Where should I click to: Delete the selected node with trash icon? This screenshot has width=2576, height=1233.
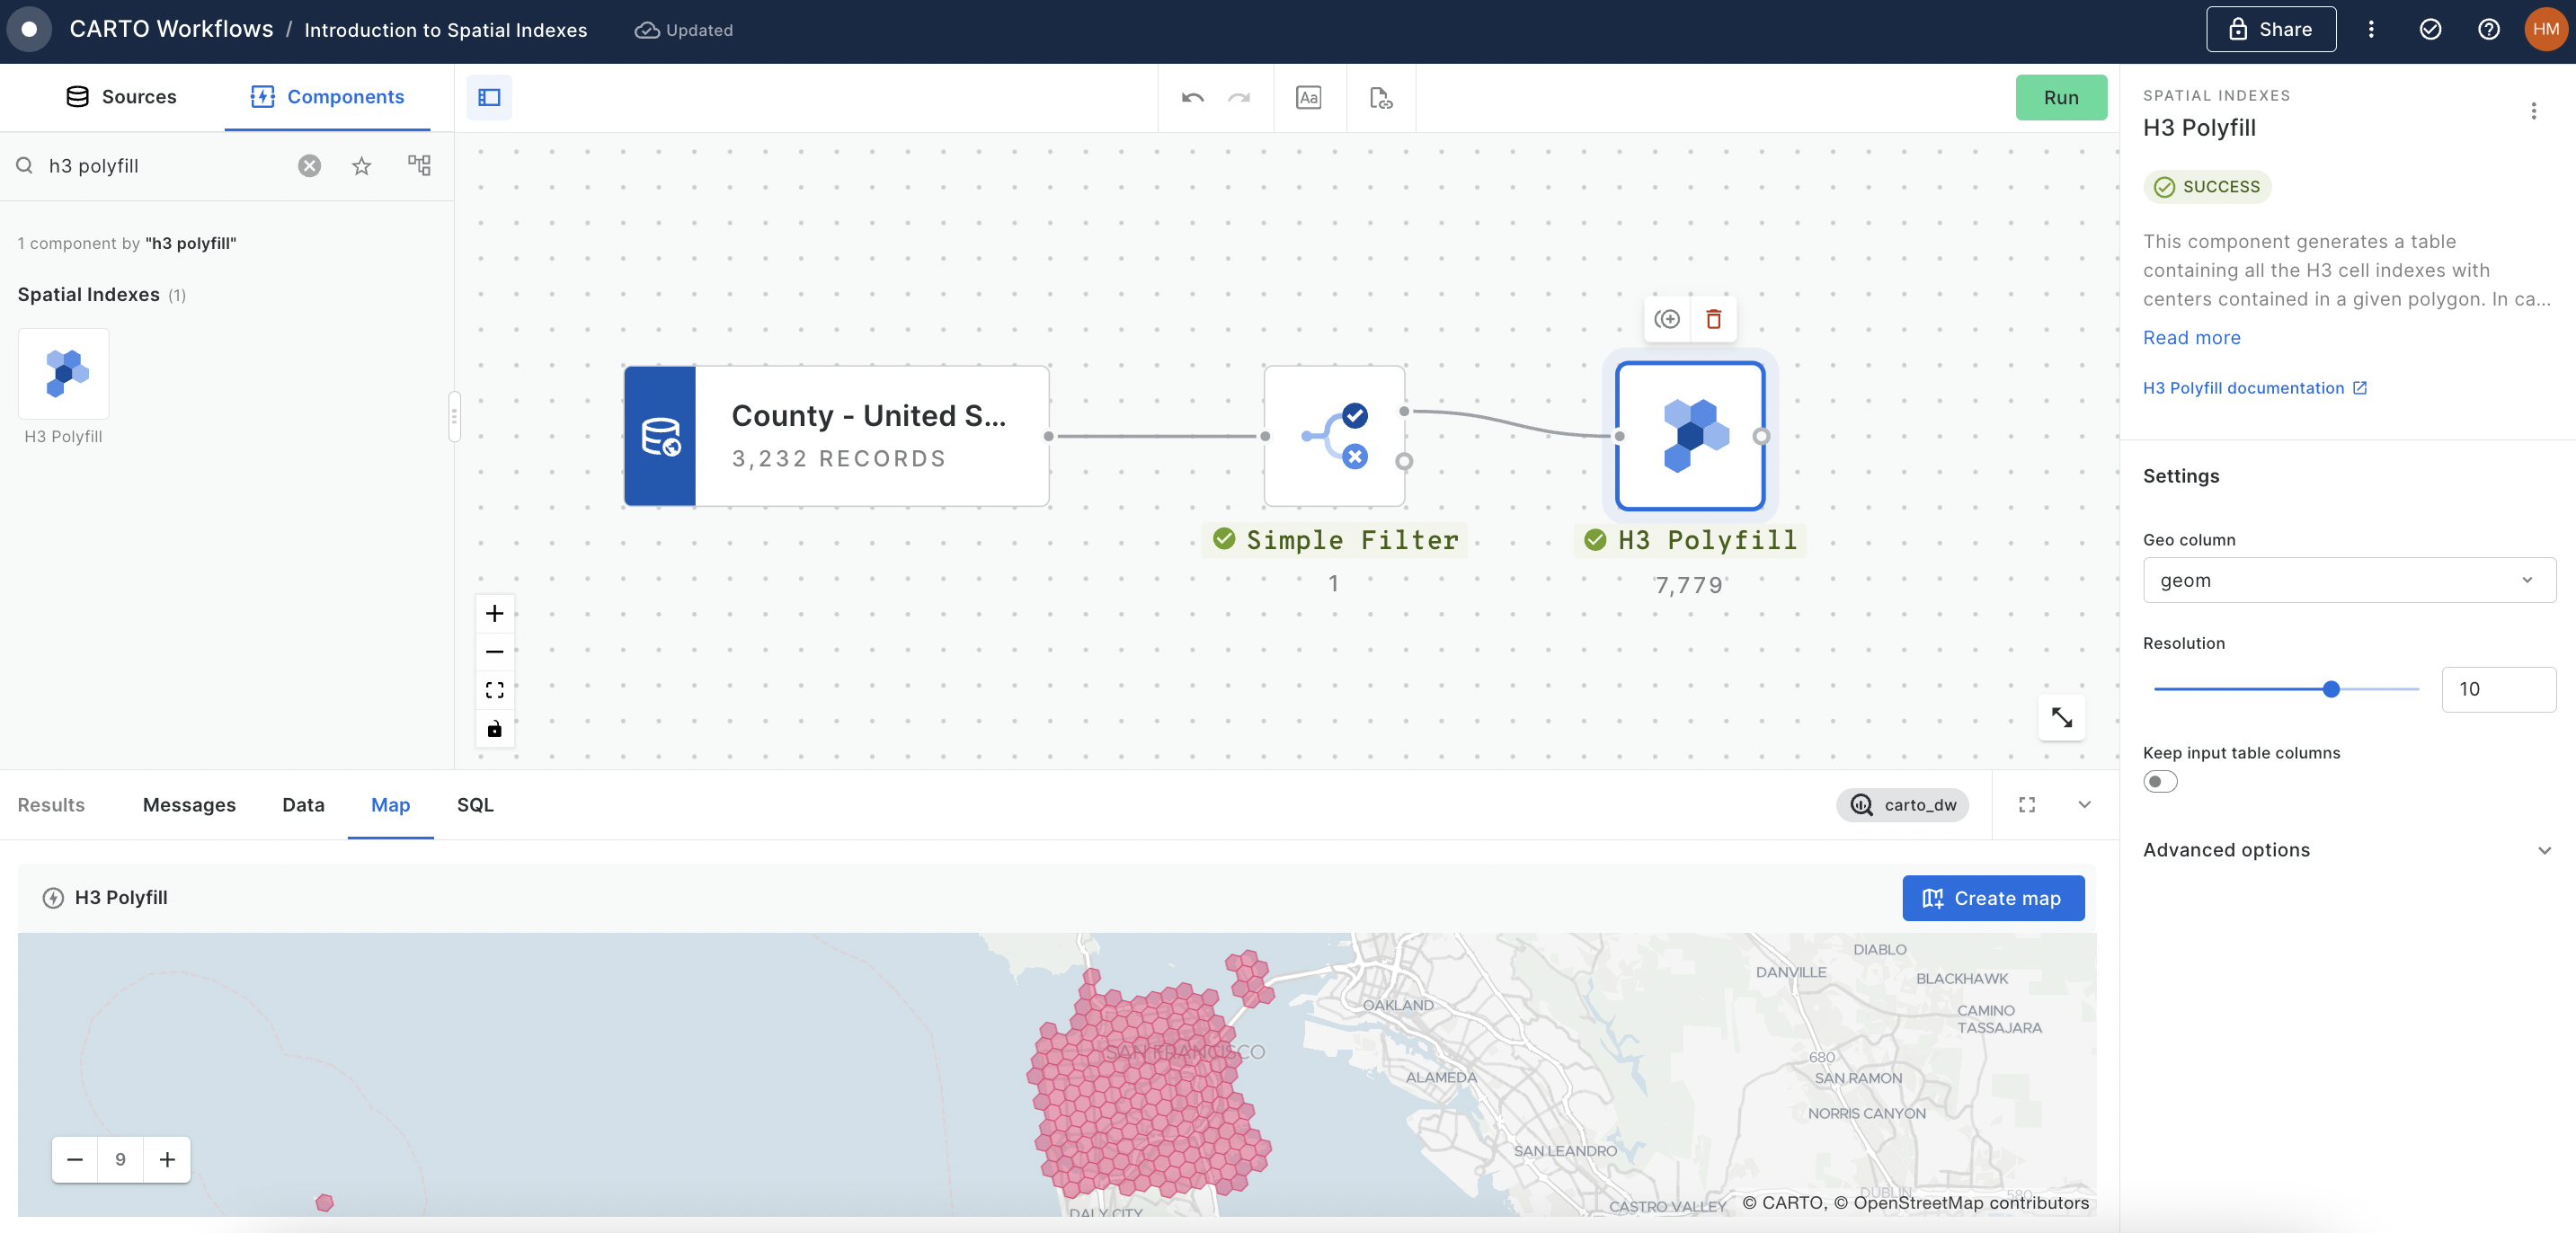[1713, 319]
